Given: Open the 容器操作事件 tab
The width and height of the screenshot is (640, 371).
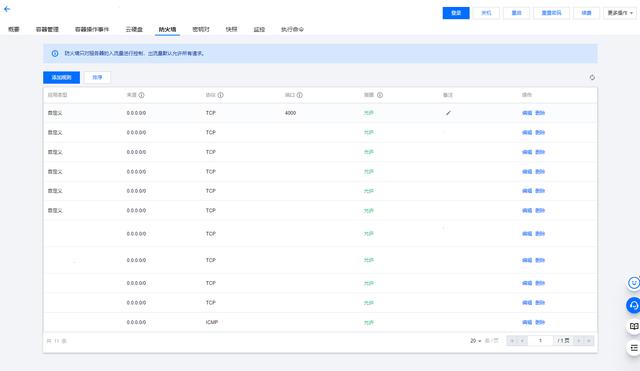Looking at the screenshot, I should point(92,29).
